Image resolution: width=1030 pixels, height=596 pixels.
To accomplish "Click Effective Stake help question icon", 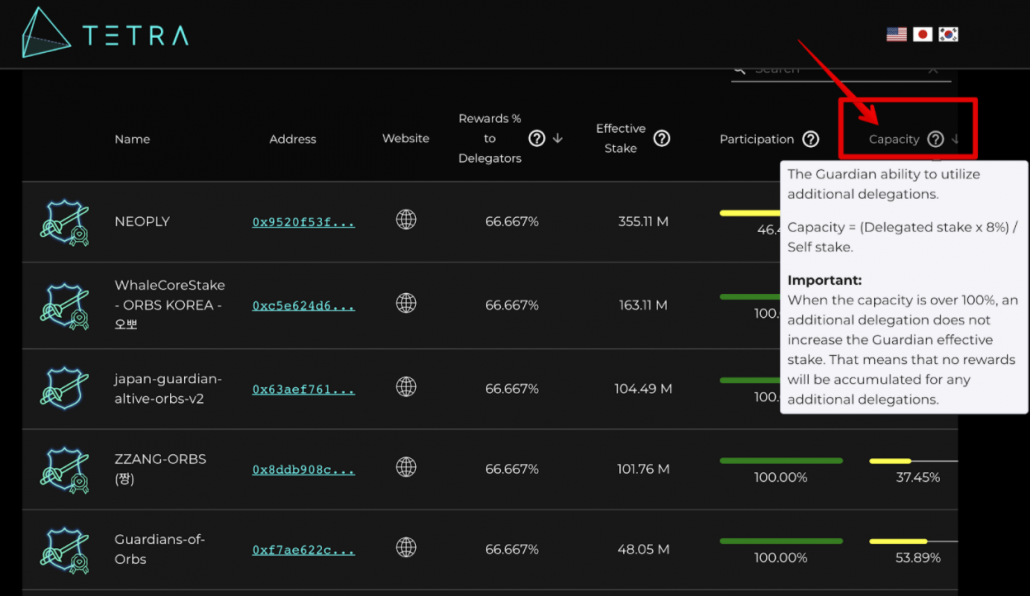I will tap(661, 138).
